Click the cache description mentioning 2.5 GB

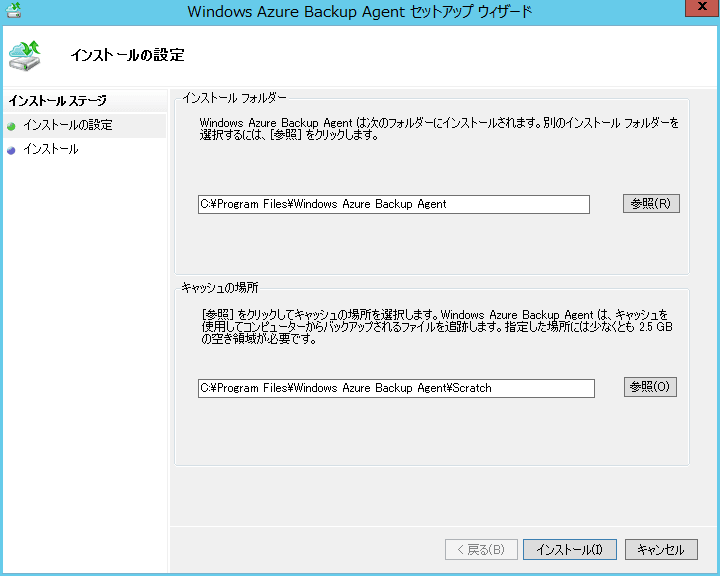(437, 327)
